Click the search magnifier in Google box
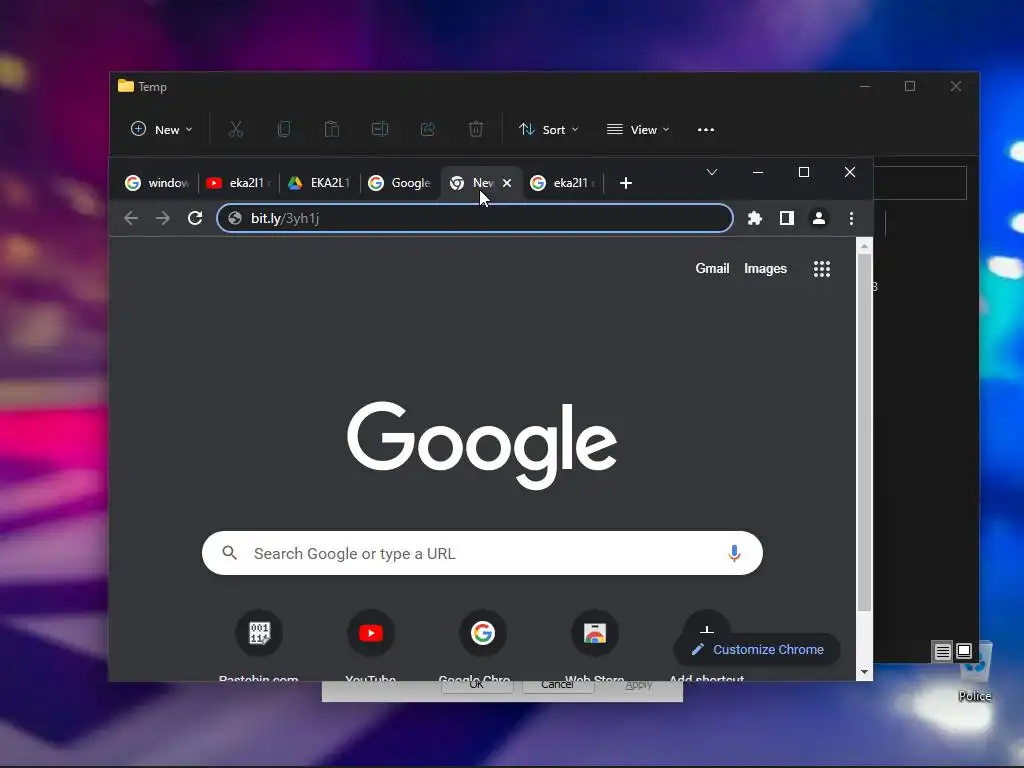 [x=229, y=553]
